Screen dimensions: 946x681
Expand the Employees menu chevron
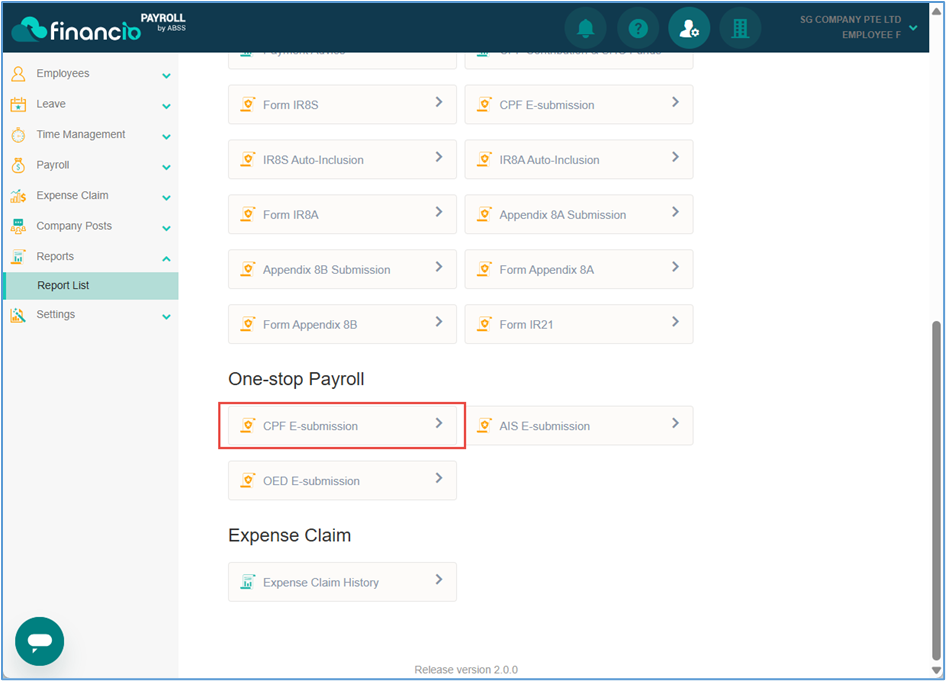(167, 76)
